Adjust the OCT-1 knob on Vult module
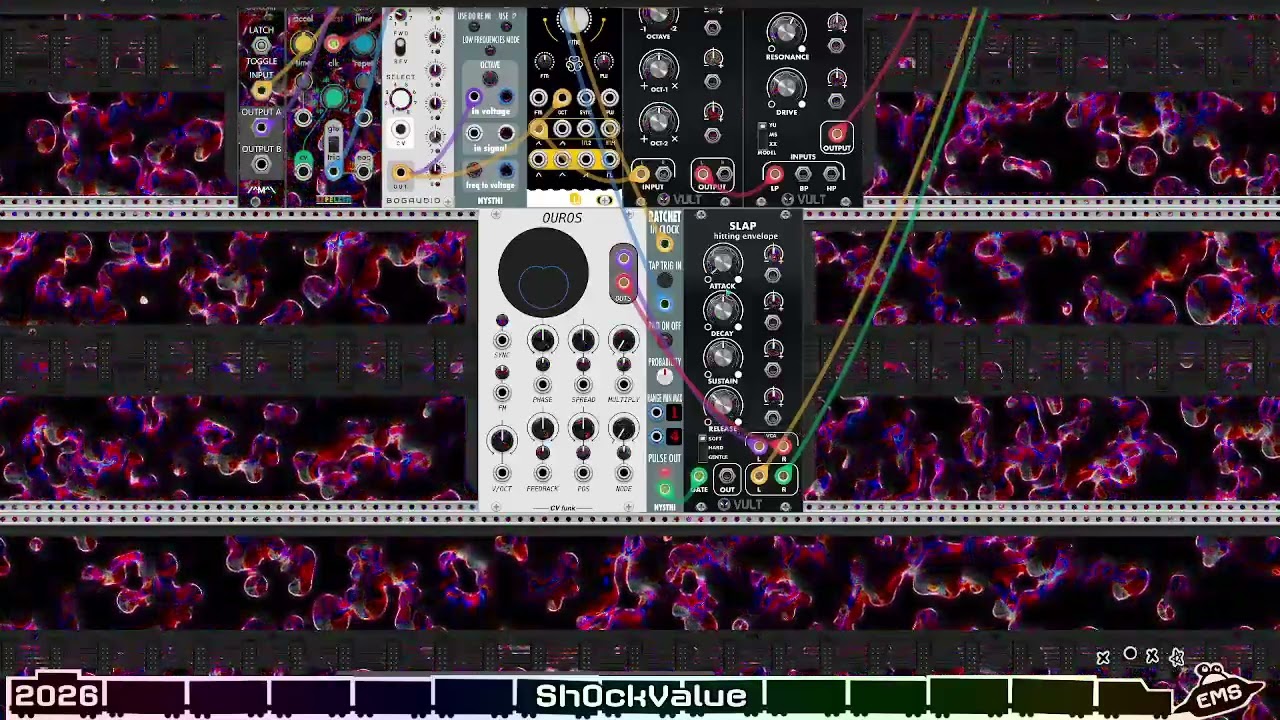Viewport: 1280px width, 720px height. pyautogui.click(x=657, y=67)
